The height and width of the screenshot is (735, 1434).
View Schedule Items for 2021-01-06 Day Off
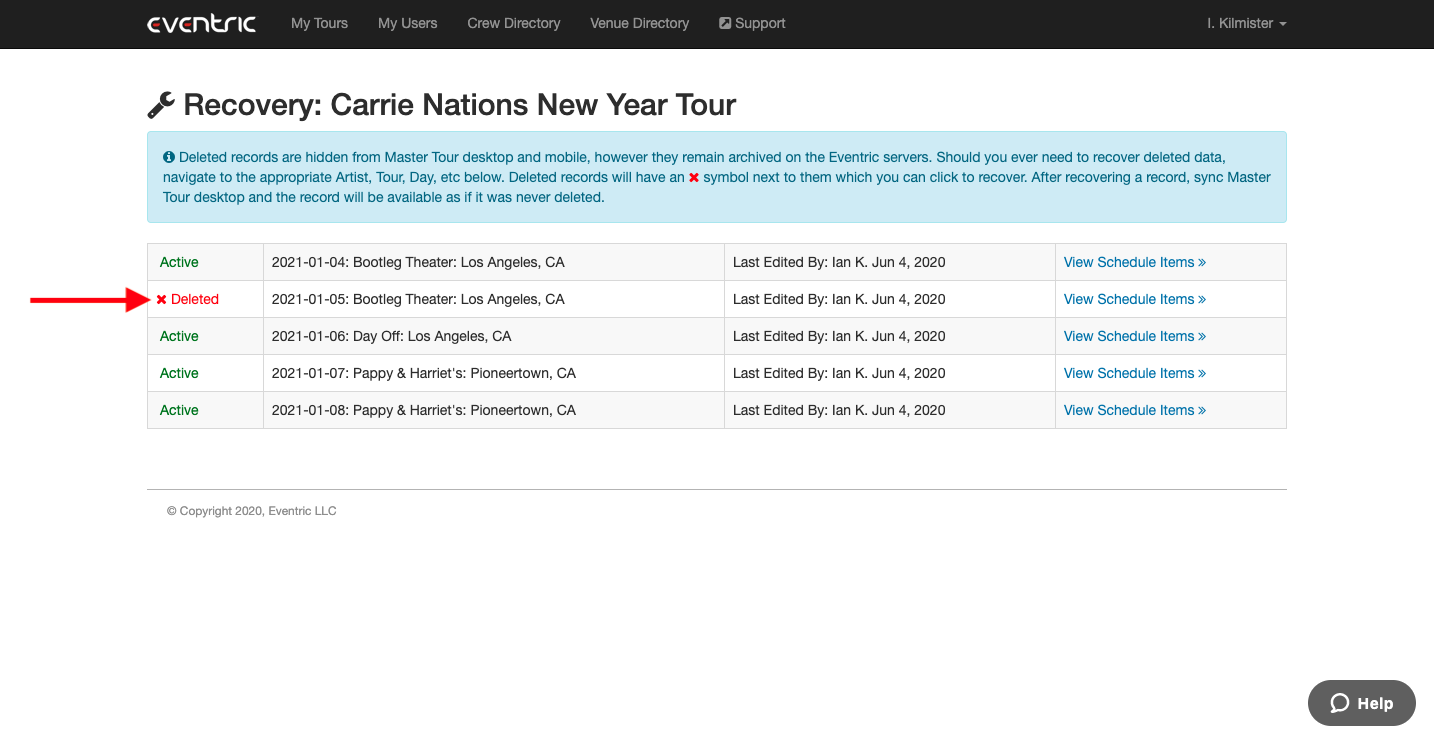tap(1134, 336)
